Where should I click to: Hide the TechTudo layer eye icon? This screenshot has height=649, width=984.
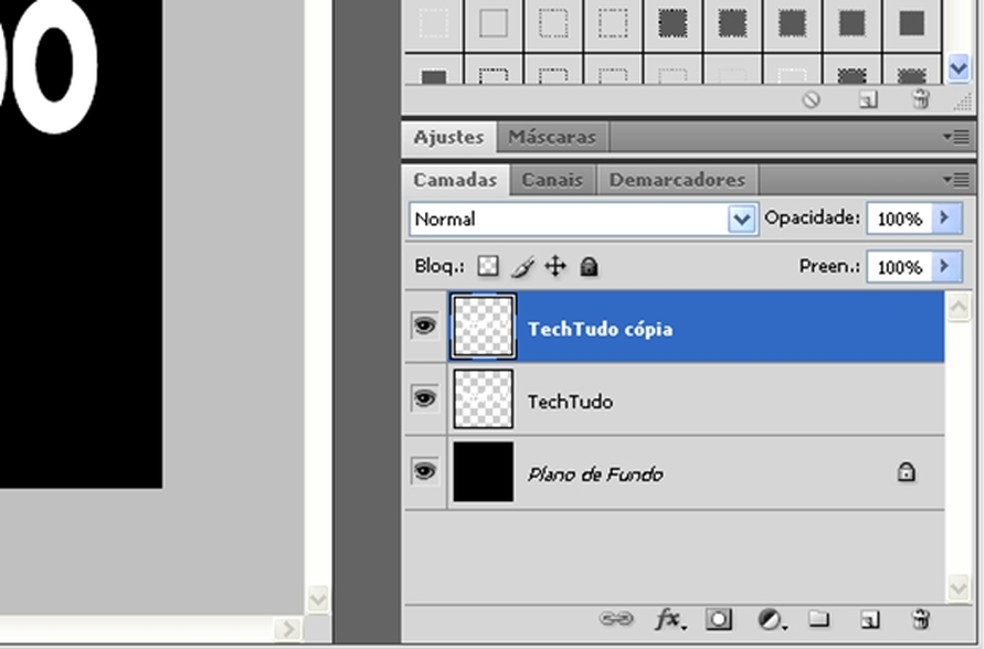click(424, 399)
